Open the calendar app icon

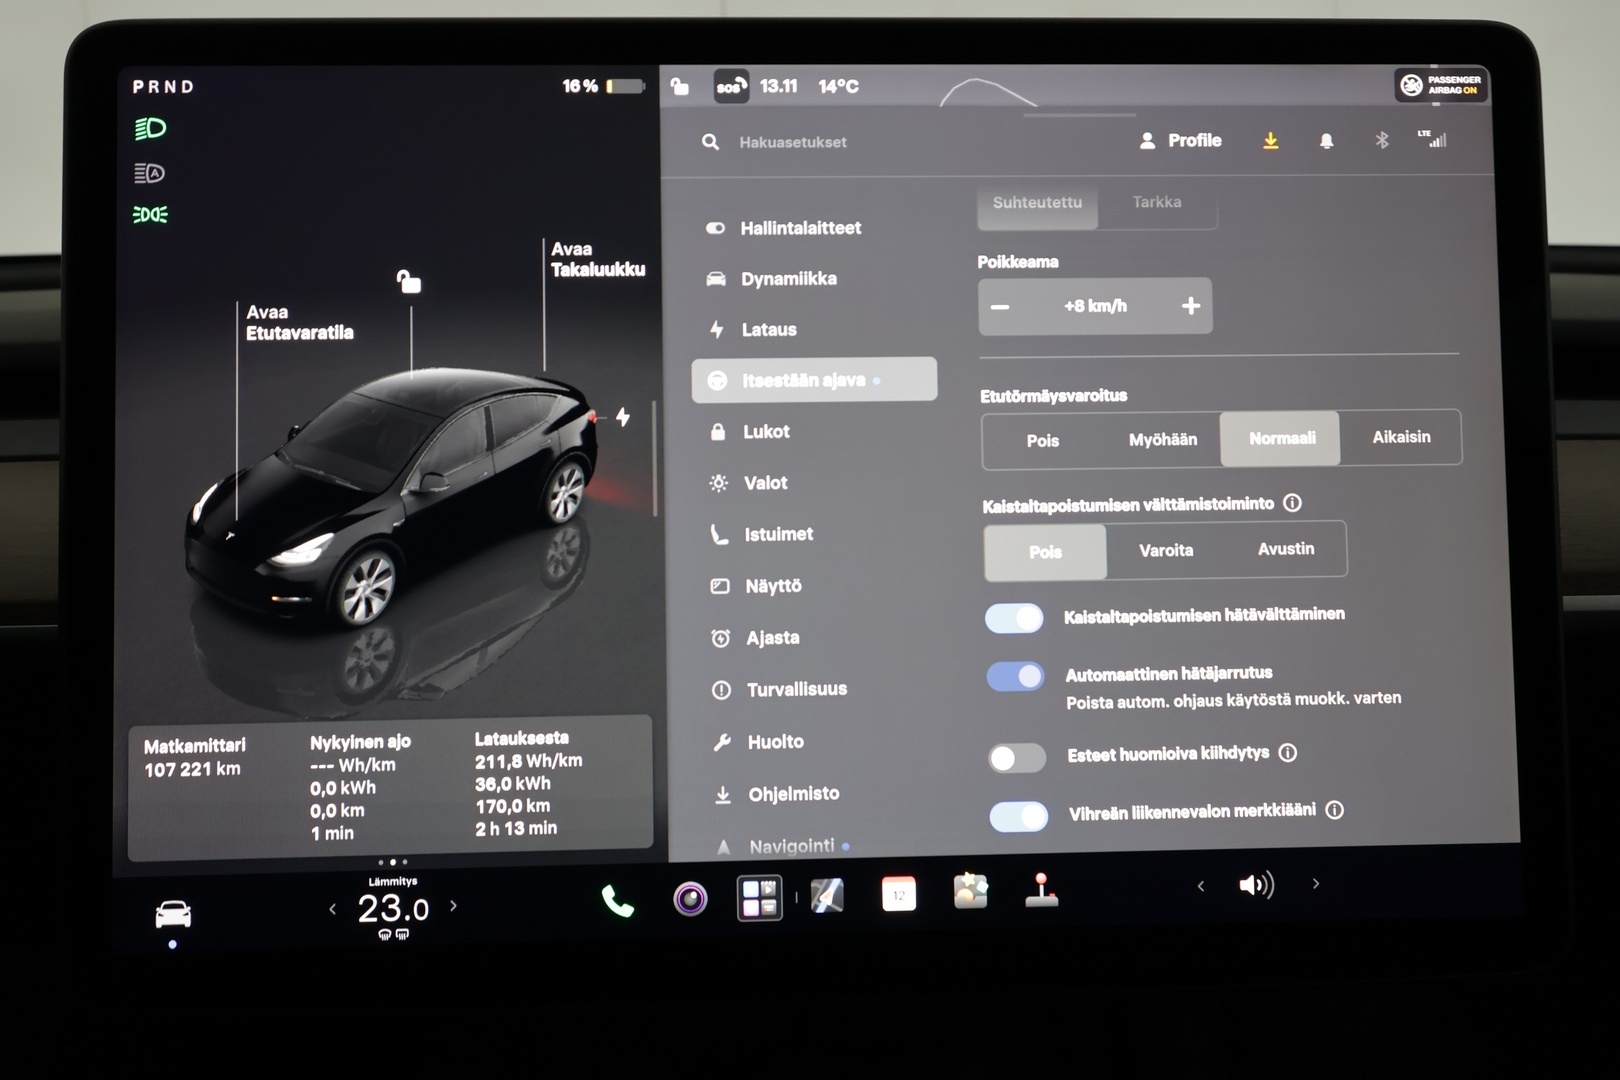pyautogui.click(x=898, y=894)
